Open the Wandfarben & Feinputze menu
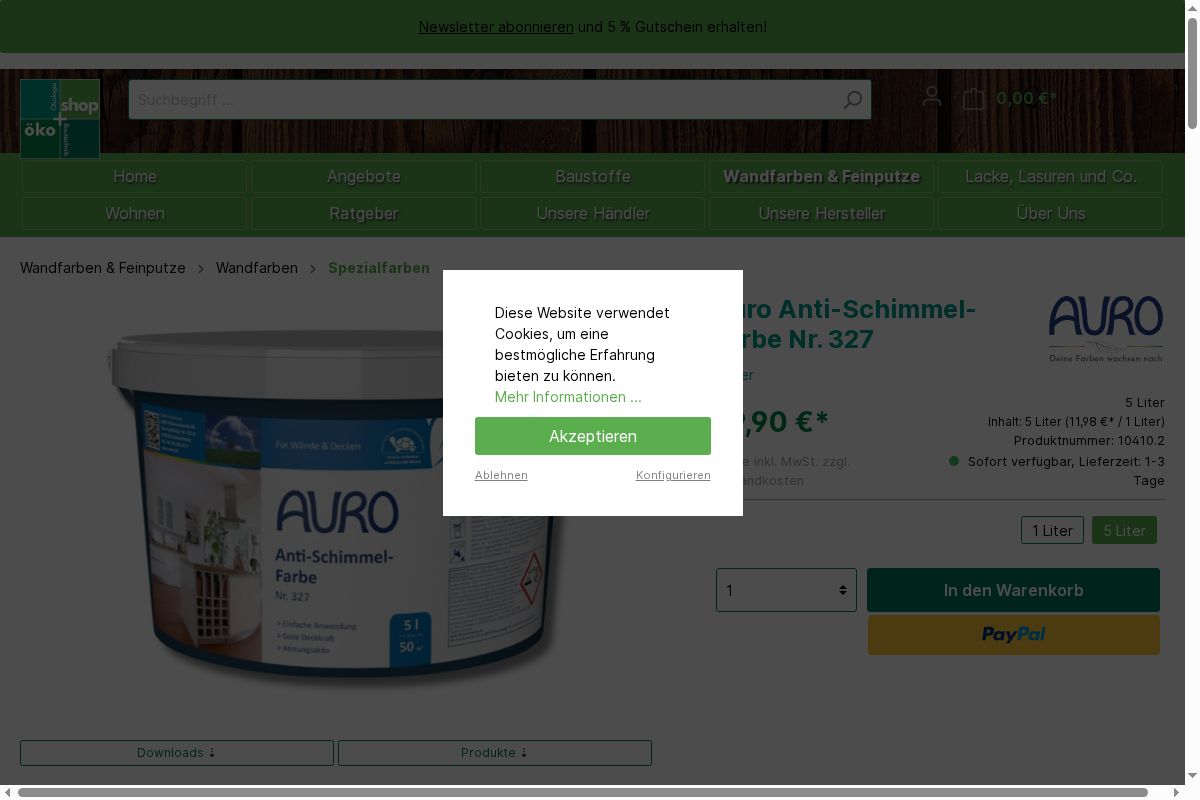This screenshot has height=800, width=1200. pyautogui.click(x=821, y=177)
